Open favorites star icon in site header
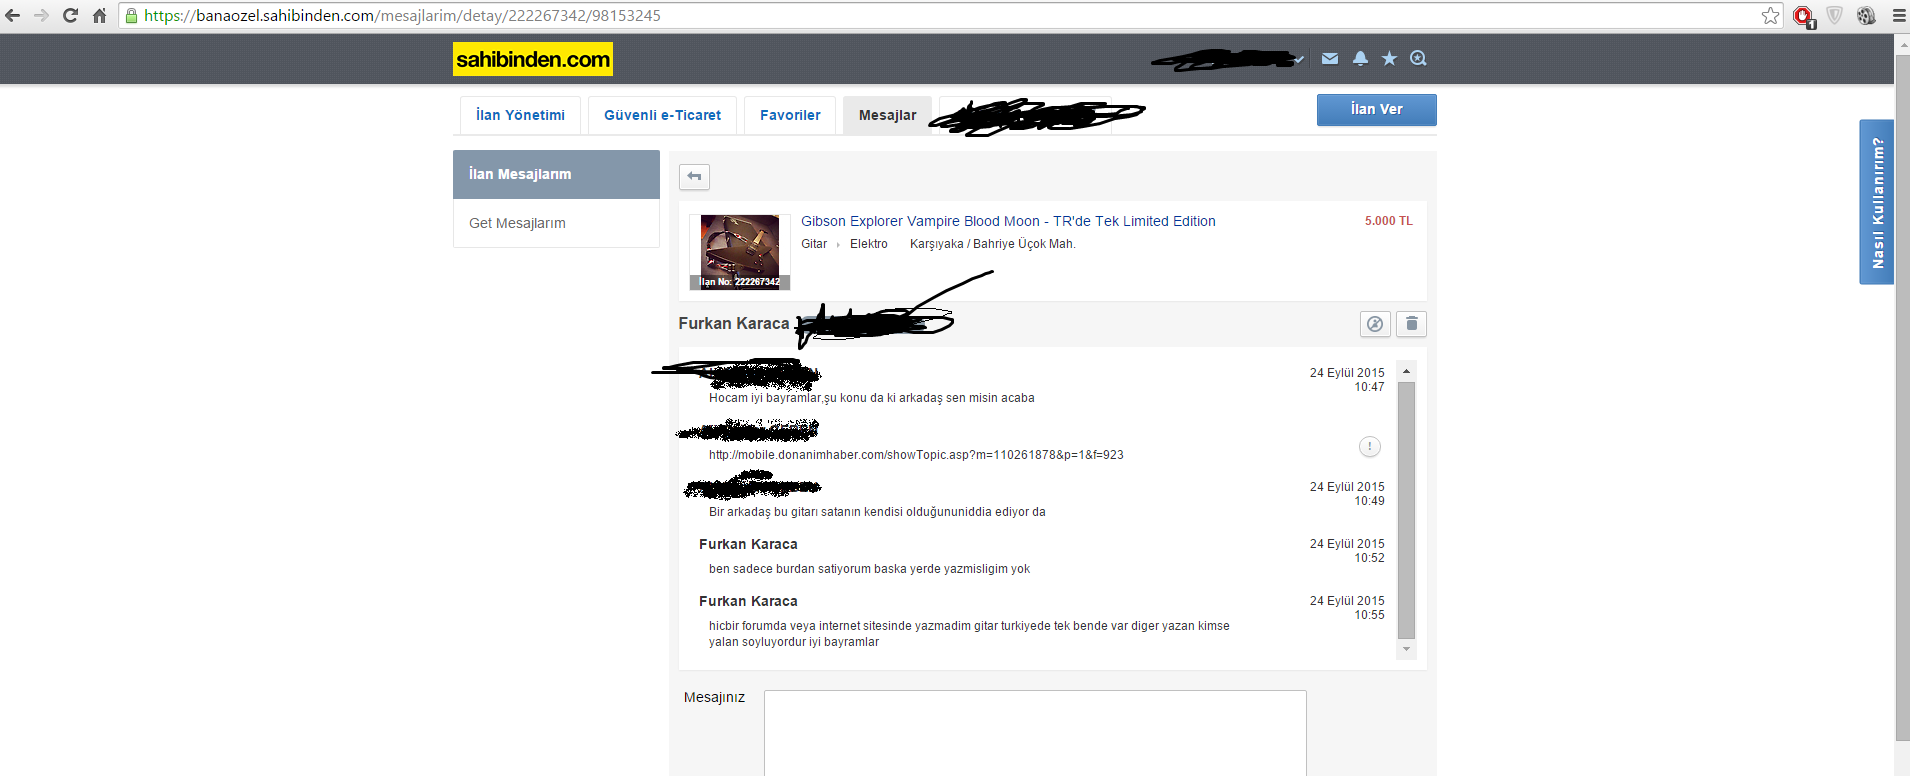1910x776 pixels. click(1389, 58)
